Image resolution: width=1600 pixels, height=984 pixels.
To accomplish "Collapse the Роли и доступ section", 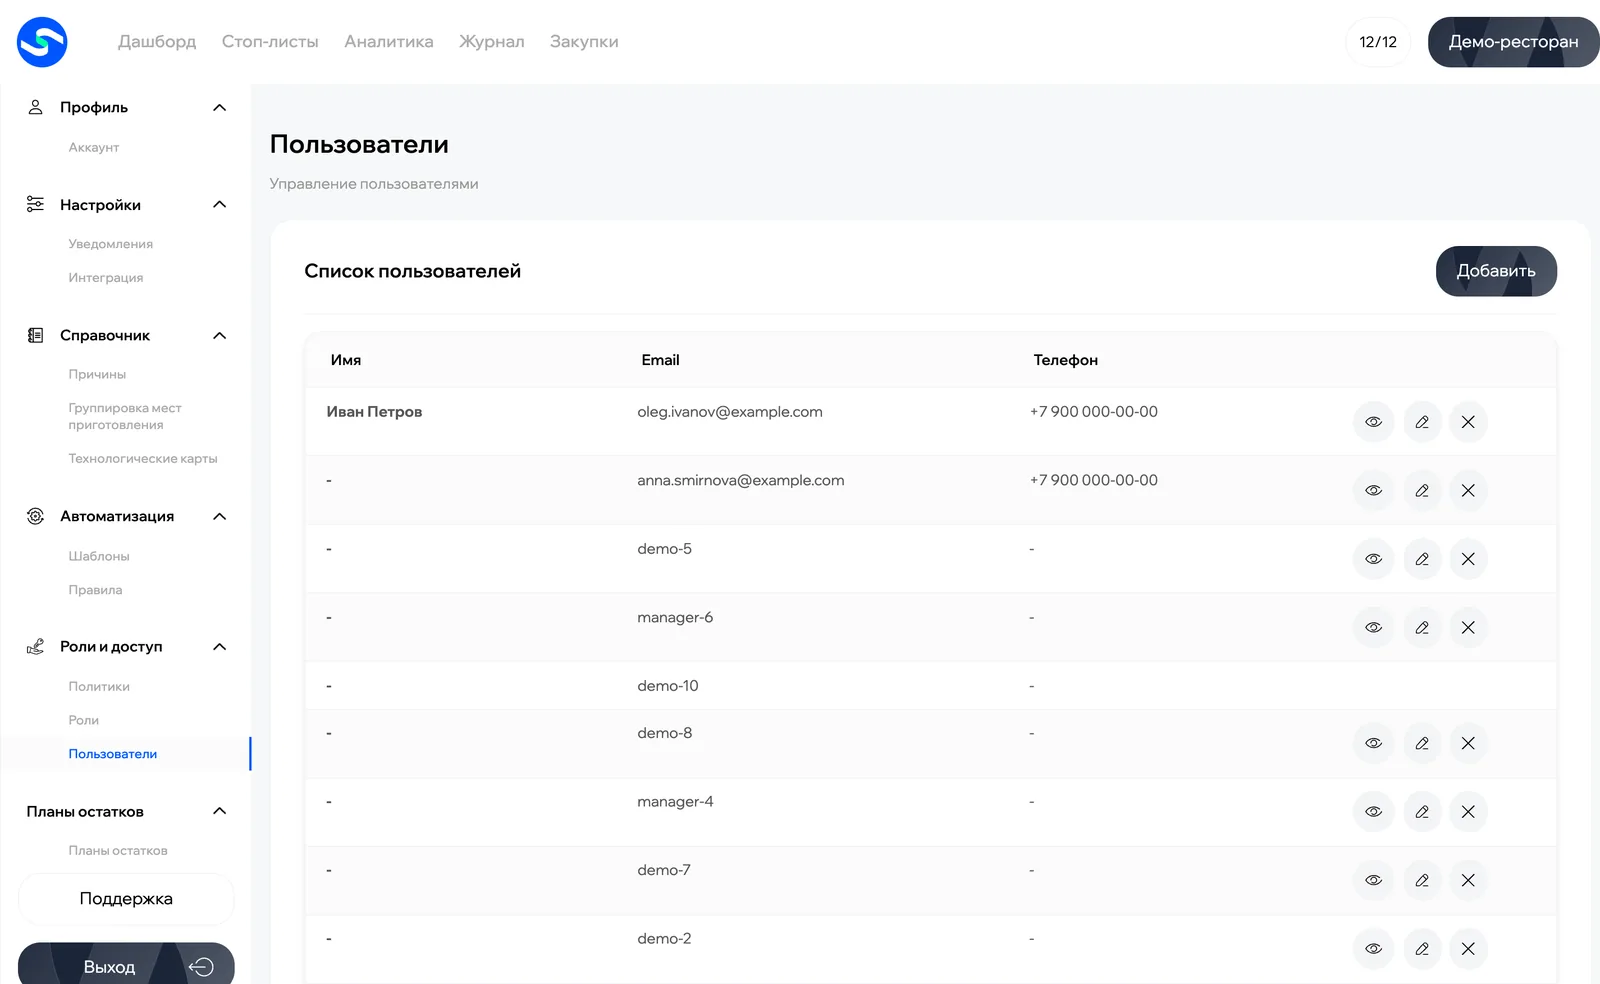I will [220, 646].
